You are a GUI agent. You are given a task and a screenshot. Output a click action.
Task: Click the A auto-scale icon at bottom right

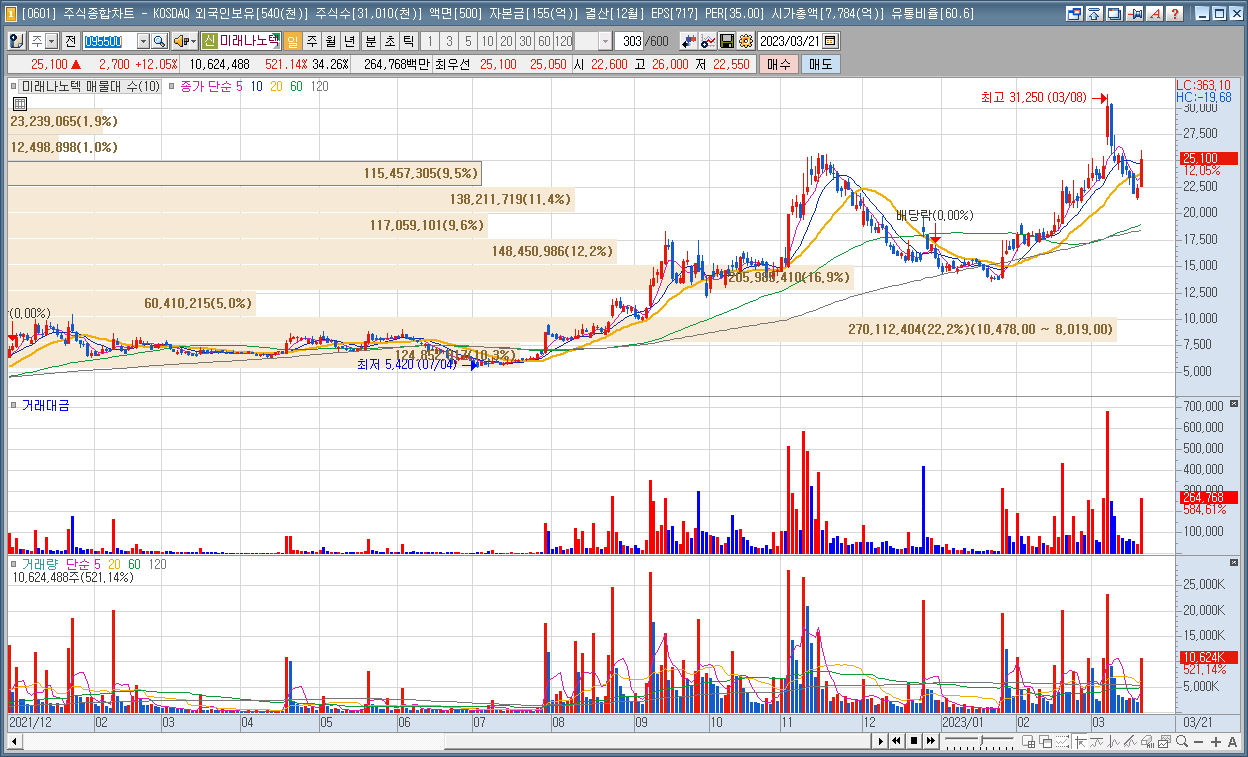click(x=1232, y=741)
